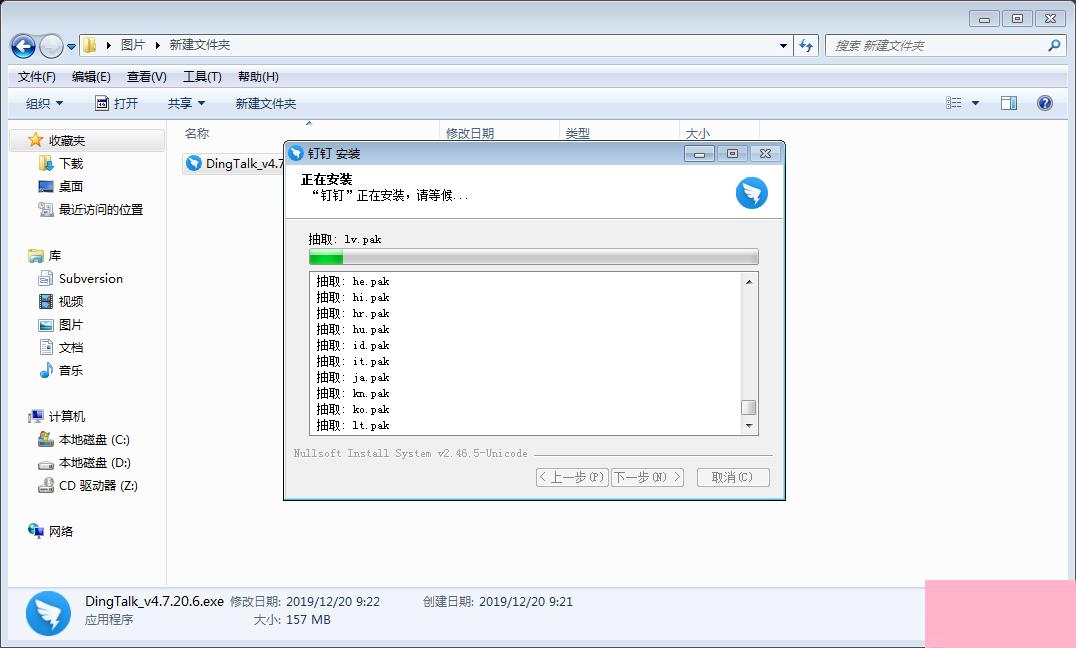Click the installer progress bar
This screenshot has width=1076, height=648.
534,257
